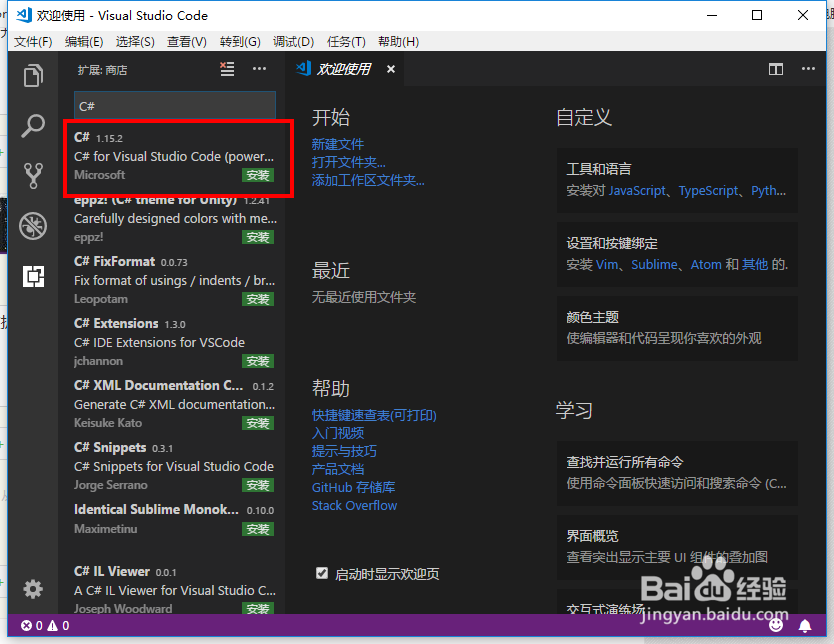Install the C# FixFormat extension
The image size is (834, 644).
click(x=258, y=299)
